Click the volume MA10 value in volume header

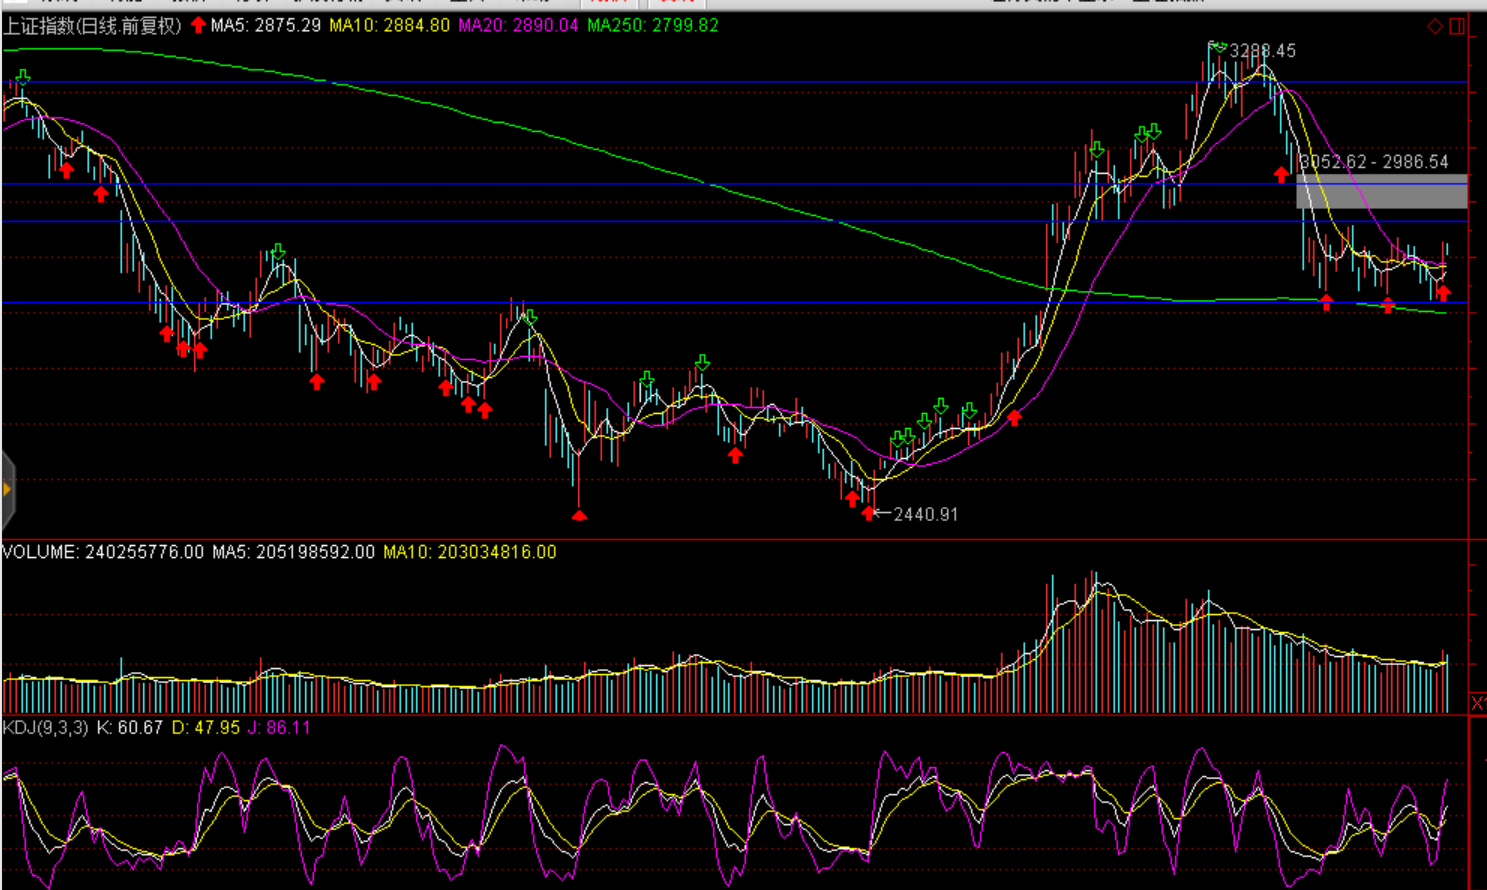click(469, 552)
